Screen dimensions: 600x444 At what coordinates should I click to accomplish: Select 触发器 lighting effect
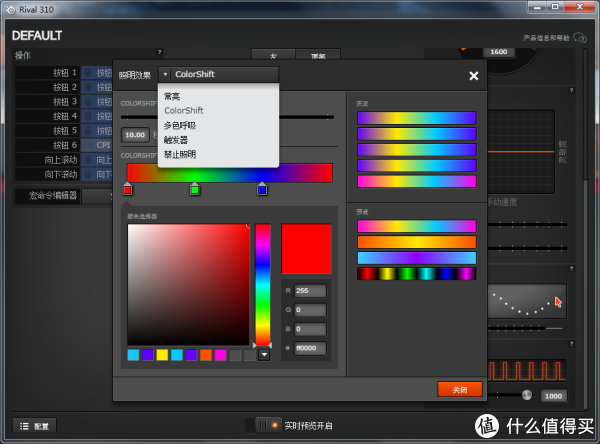click(176, 140)
